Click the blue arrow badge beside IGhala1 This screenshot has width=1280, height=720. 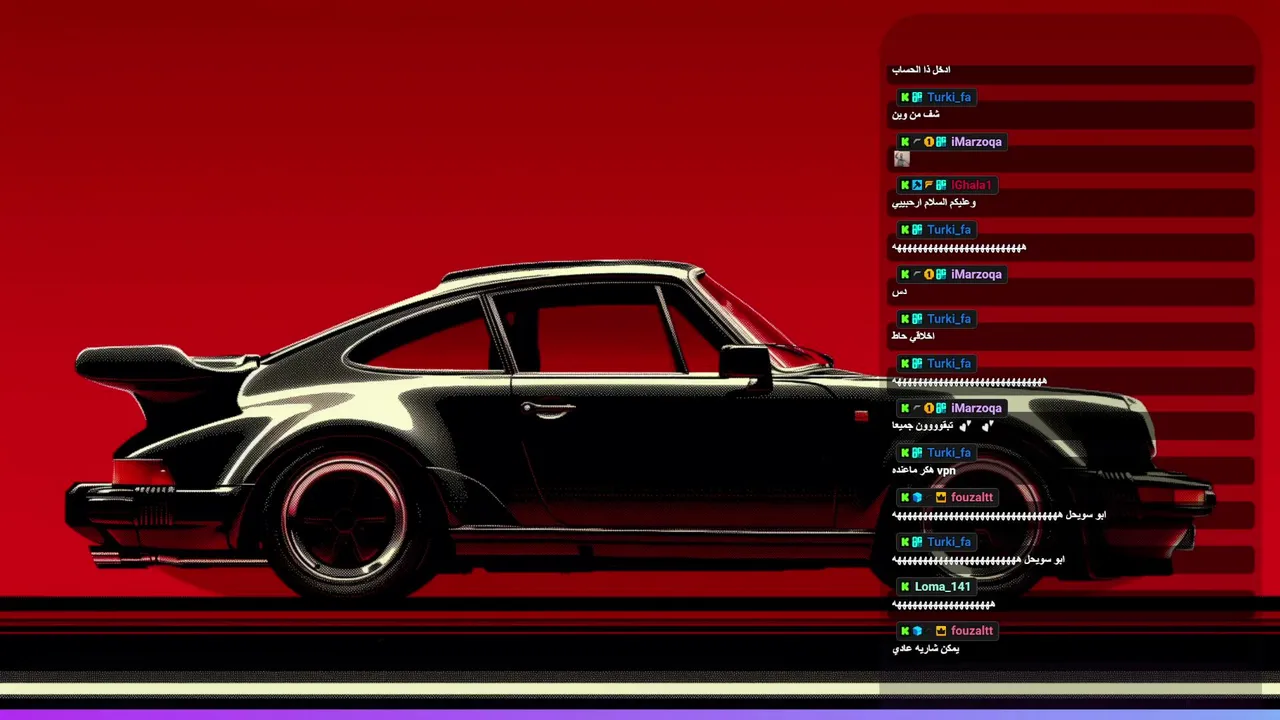pyautogui.click(x=917, y=185)
